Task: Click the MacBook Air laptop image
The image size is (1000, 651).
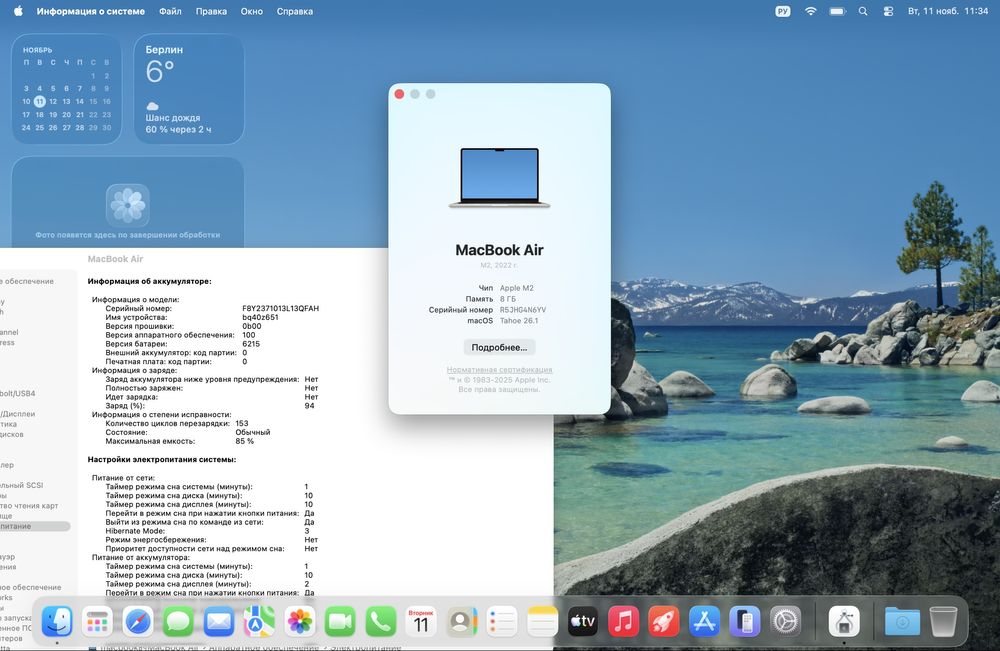Action: click(499, 177)
